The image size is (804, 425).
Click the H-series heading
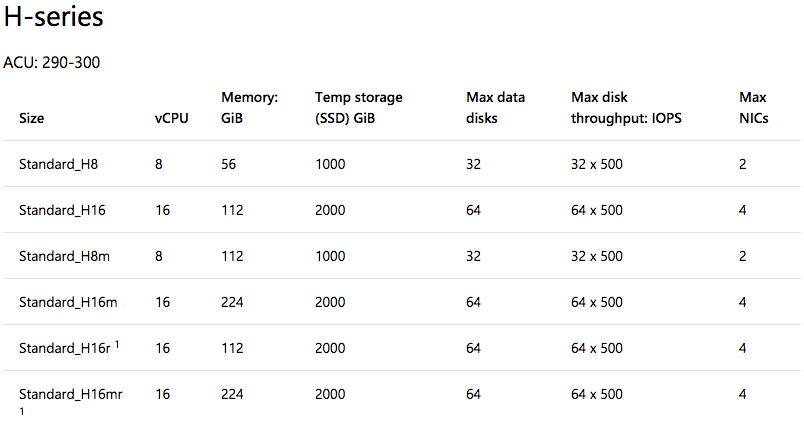coord(53,16)
